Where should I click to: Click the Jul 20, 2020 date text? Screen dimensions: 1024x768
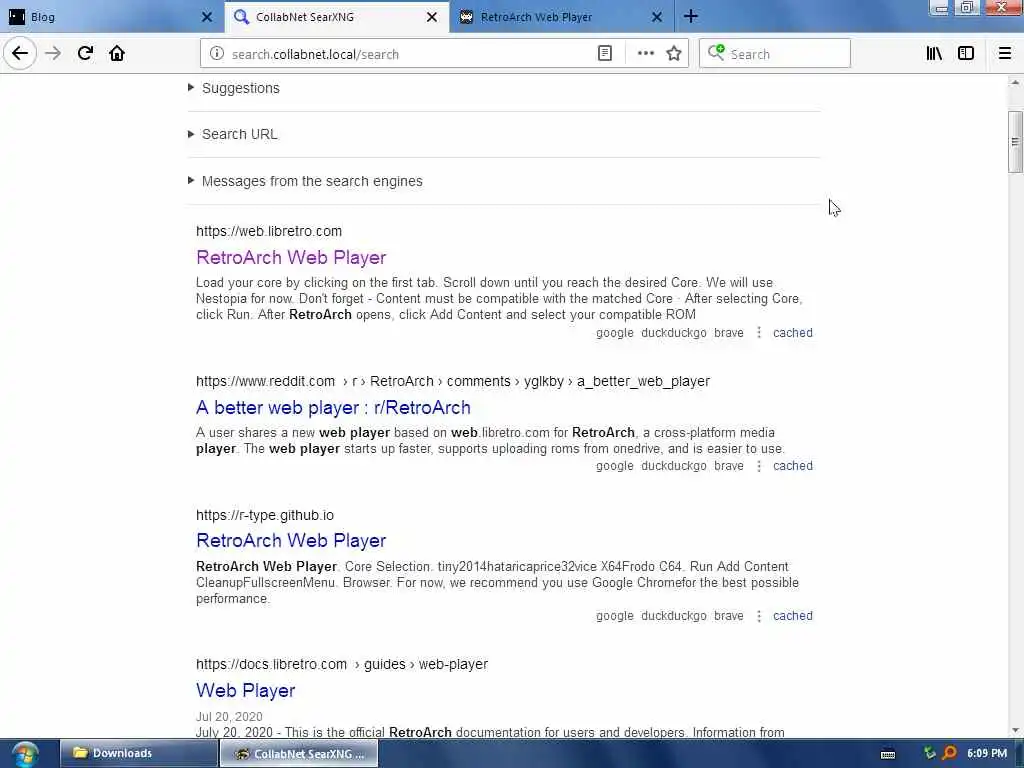pyautogui.click(x=229, y=716)
